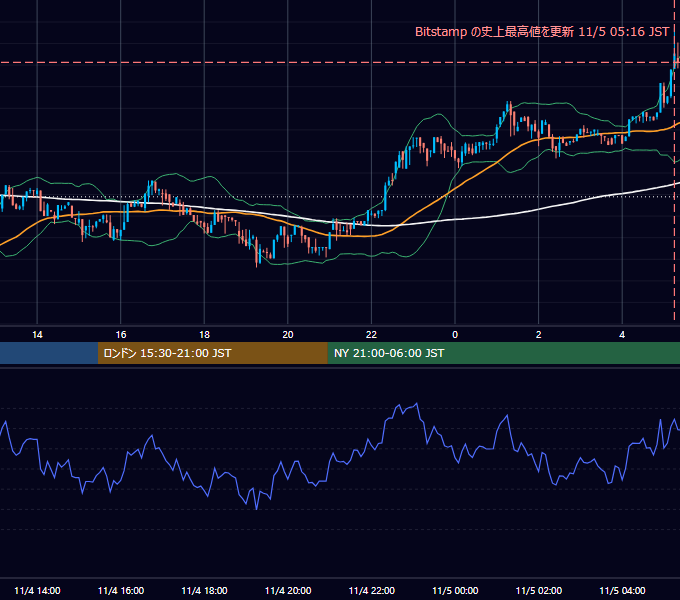Click the 0 hour label on time axis
680x600 pixels.
(x=455, y=335)
